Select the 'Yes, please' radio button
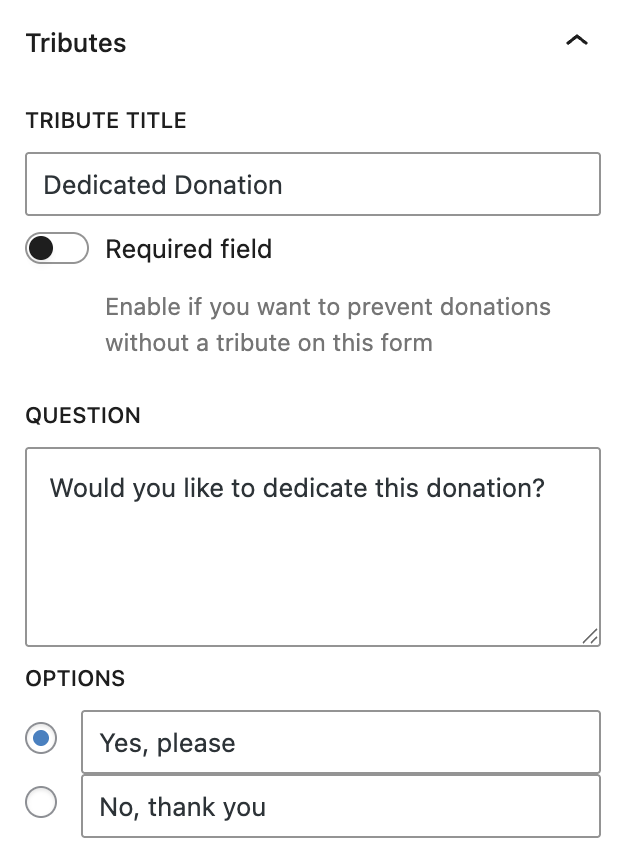Screen dimensions: 624x859 (41, 739)
